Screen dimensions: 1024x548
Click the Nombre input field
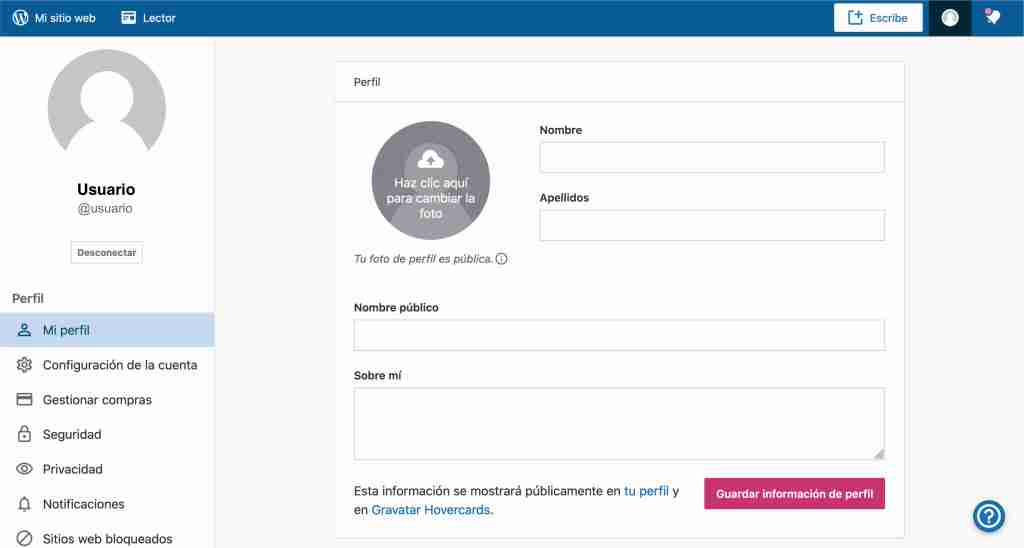712,158
